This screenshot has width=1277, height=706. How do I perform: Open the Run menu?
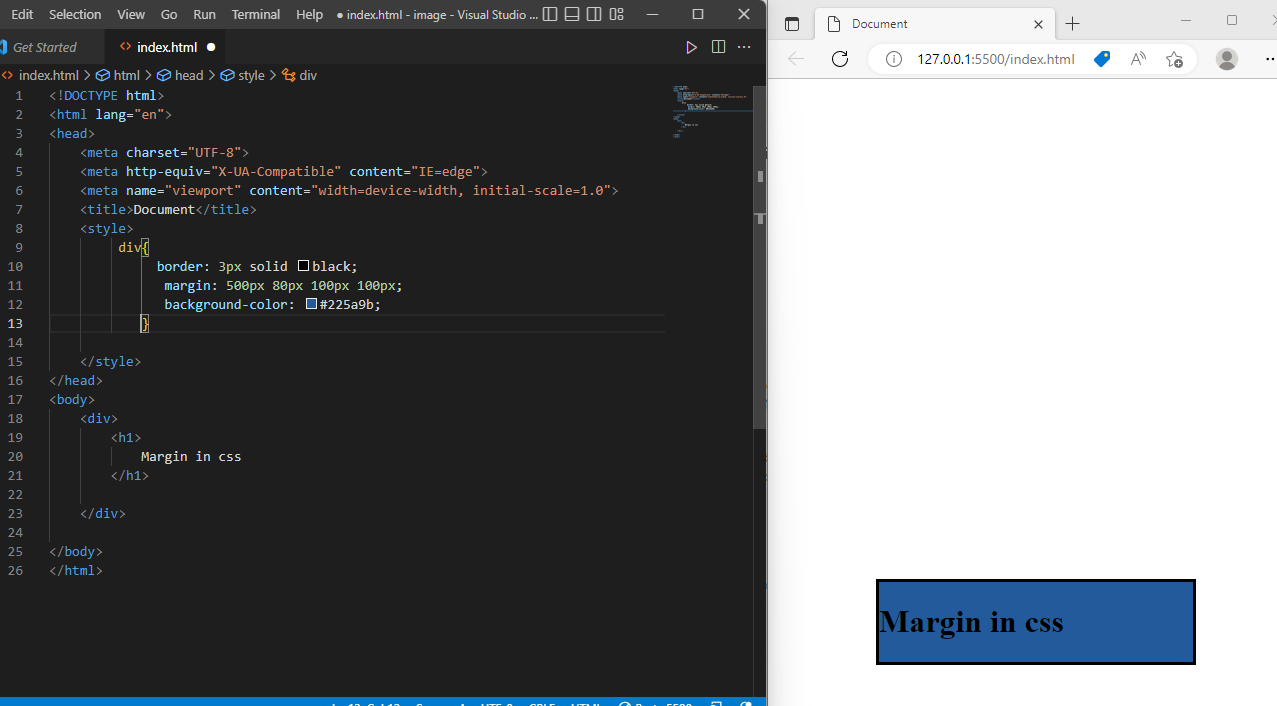204,14
